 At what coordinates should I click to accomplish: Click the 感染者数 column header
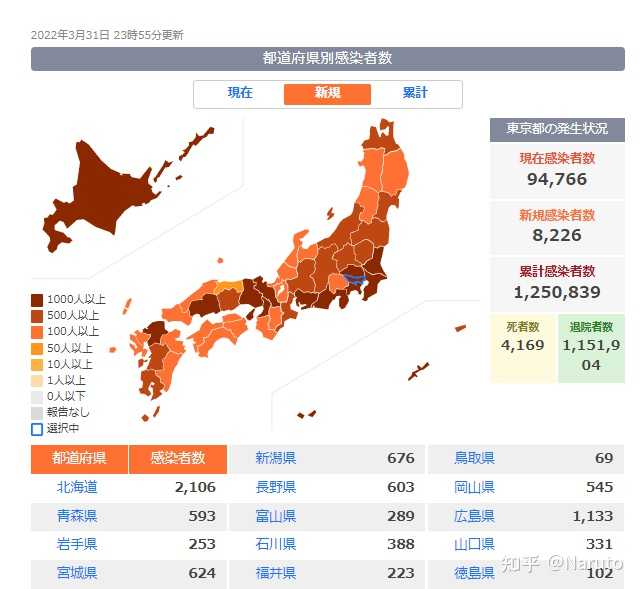(x=178, y=459)
